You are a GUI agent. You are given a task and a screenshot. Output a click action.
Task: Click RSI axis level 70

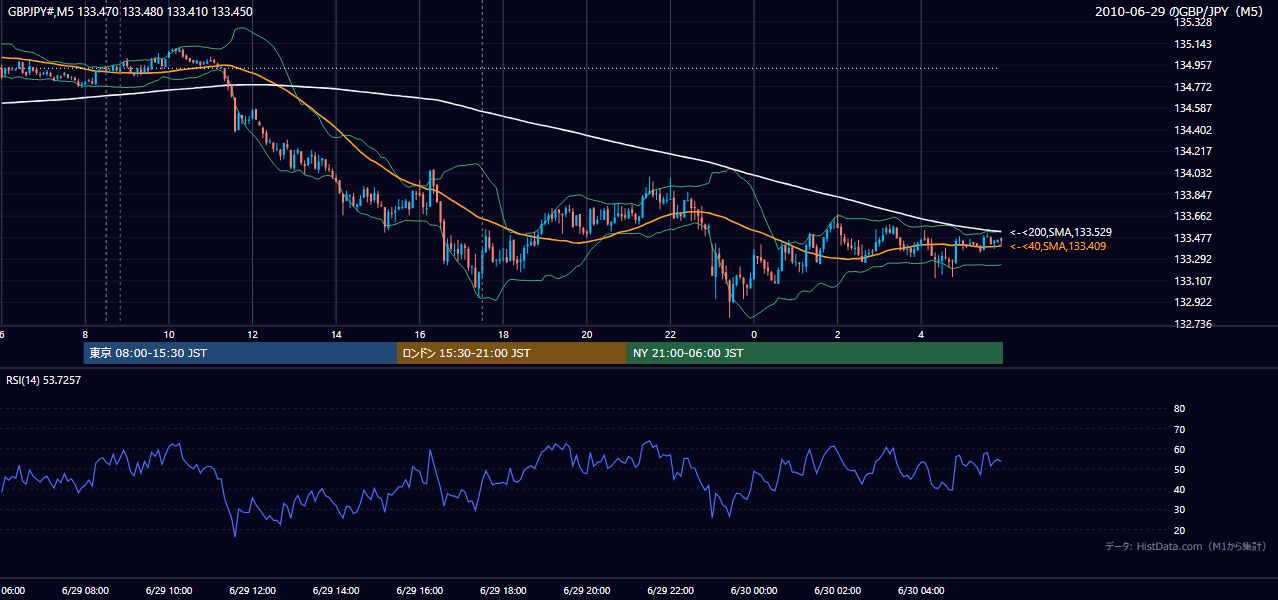click(x=1179, y=429)
